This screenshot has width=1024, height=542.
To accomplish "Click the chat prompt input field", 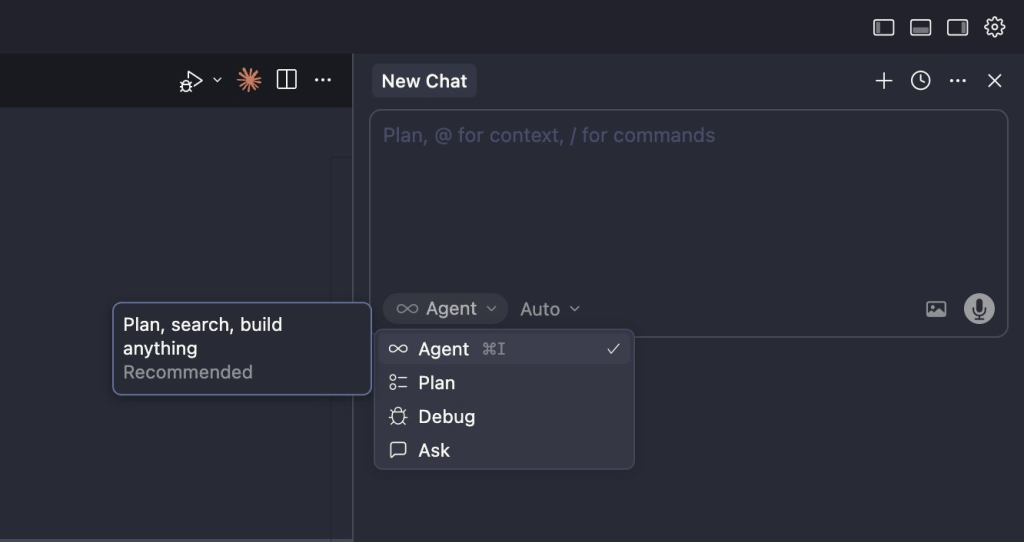I will tap(688, 200).
